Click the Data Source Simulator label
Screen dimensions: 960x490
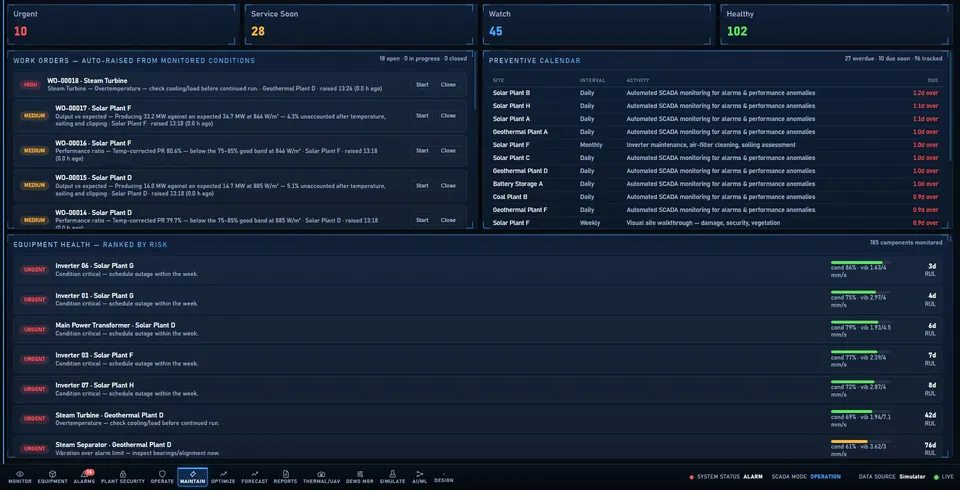[913, 477]
